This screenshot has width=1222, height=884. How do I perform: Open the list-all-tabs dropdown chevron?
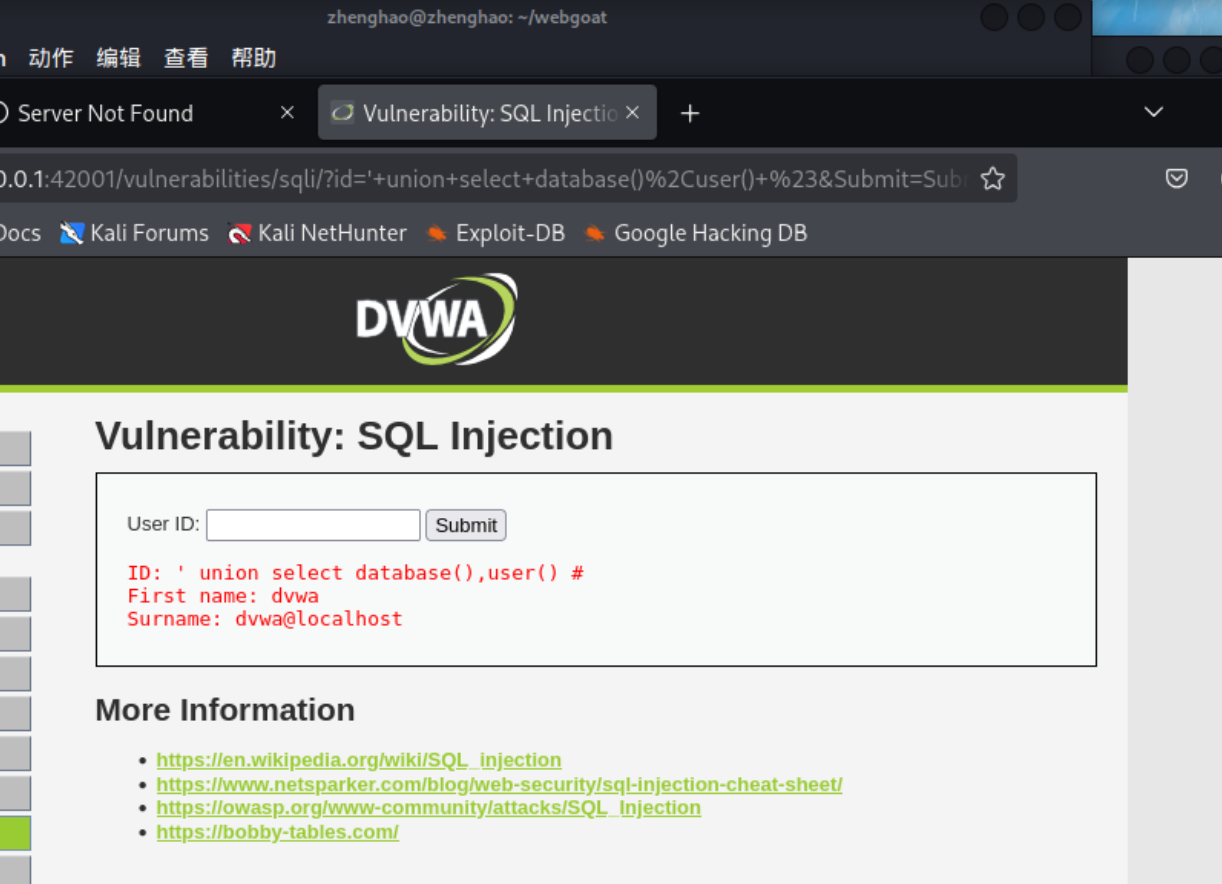[x=1154, y=112]
